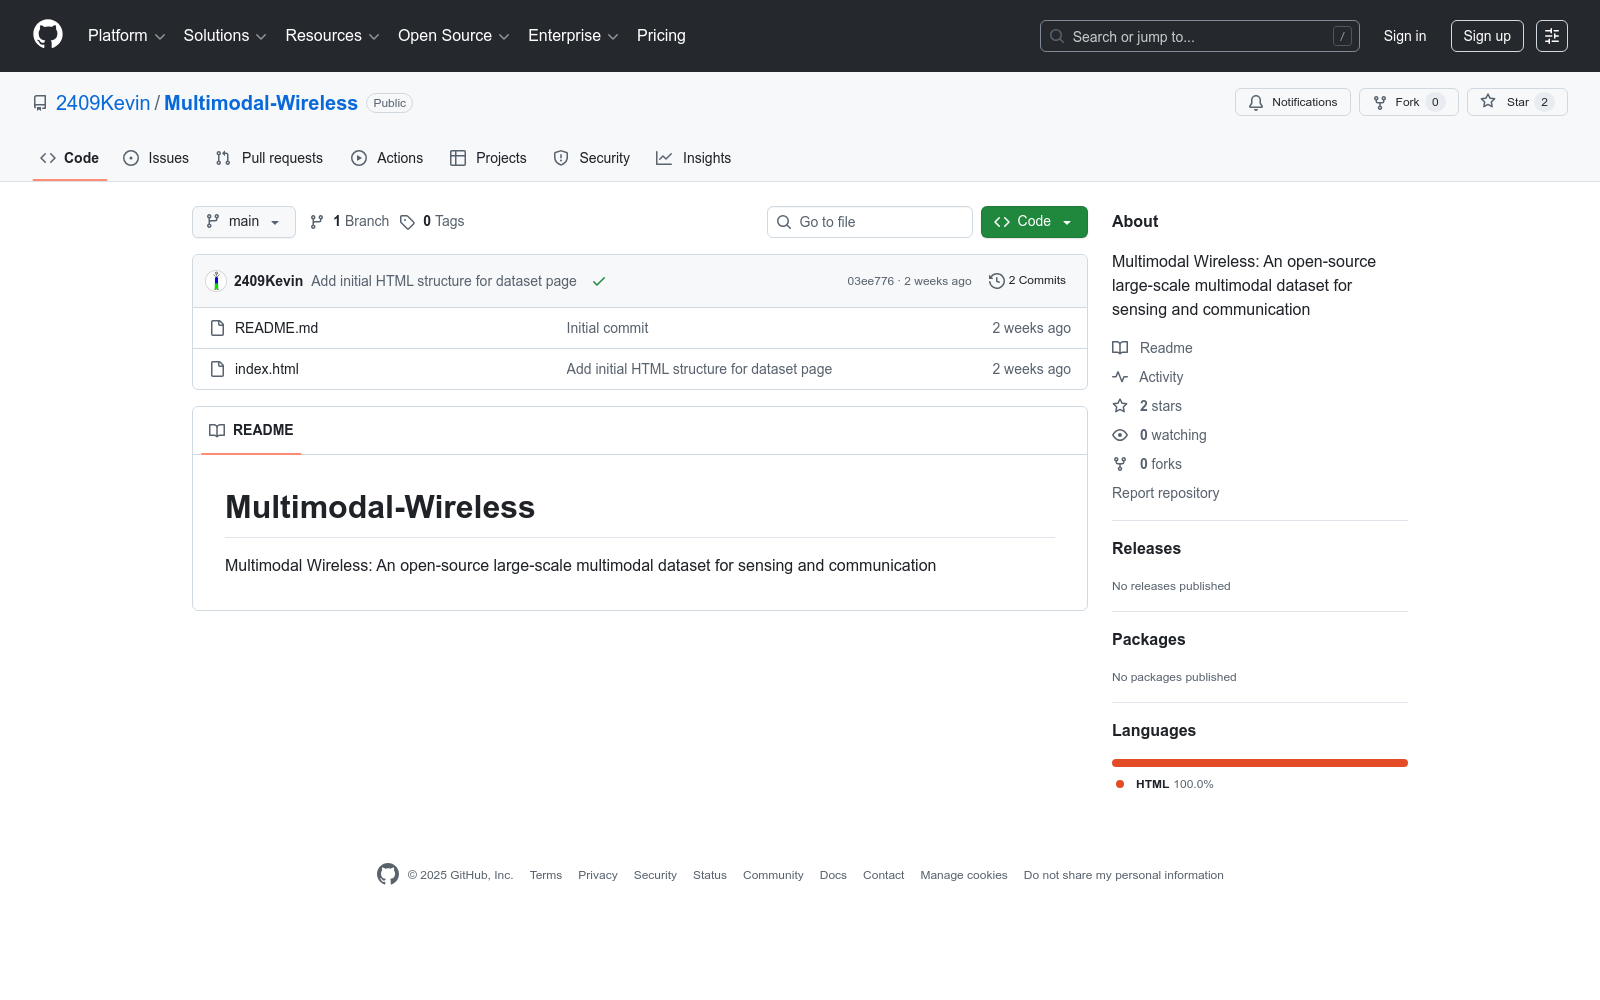Click the eye icon beside 0 watching
1600x1000 pixels.
click(x=1120, y=435)
